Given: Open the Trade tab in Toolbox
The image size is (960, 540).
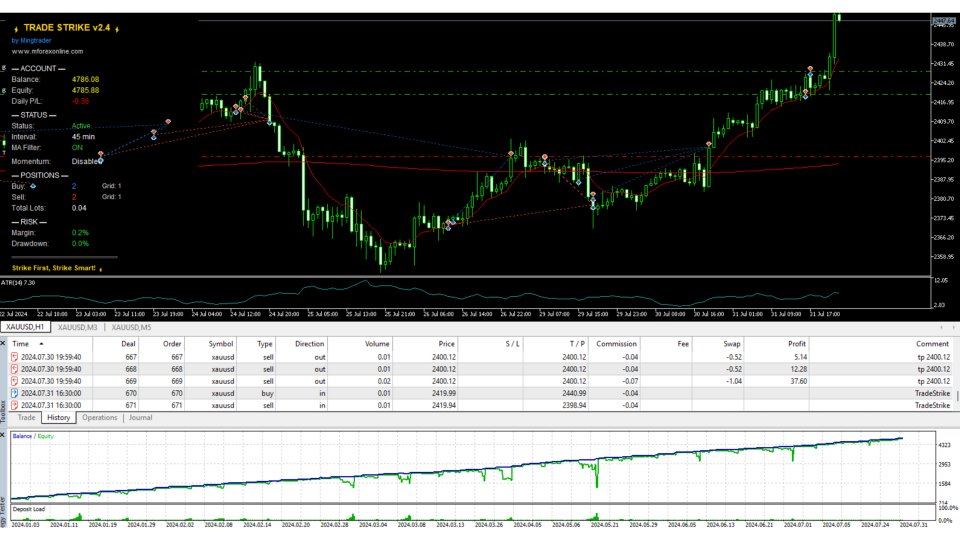Looking at the screenshot, I should 26,418.
